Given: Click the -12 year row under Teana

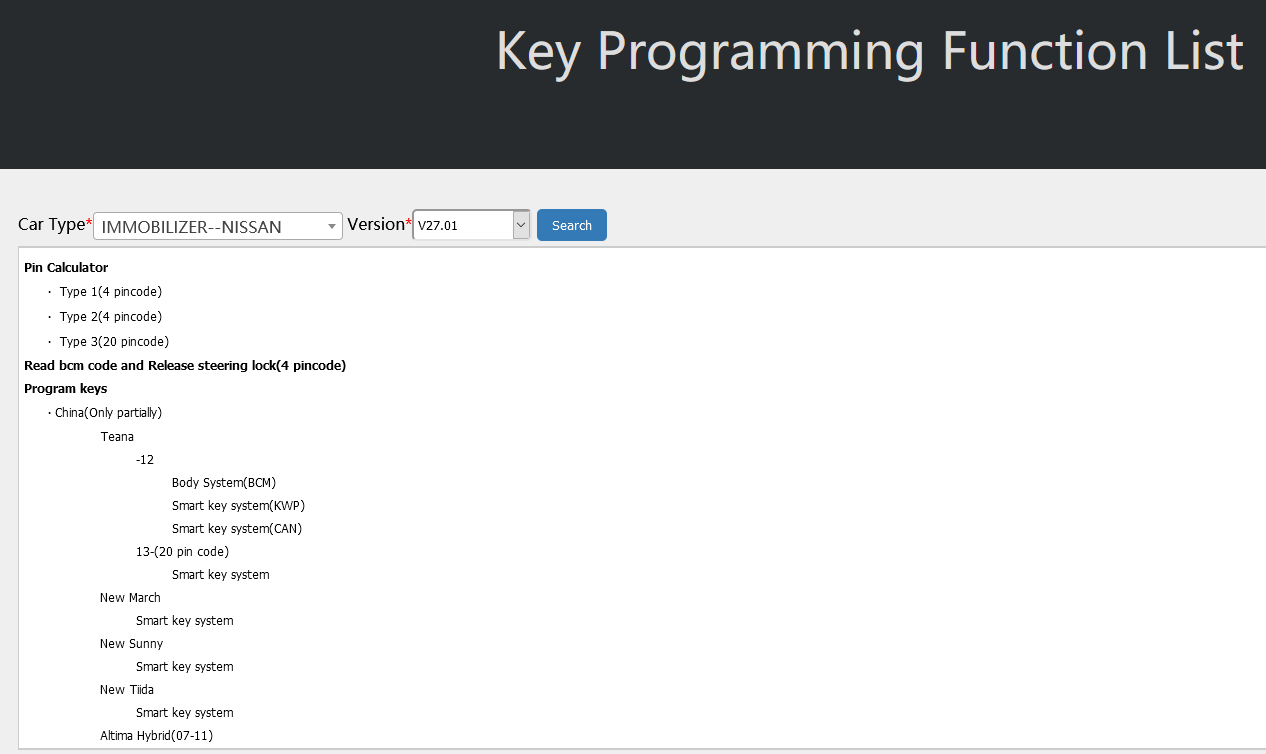Looking at the screenshot, I should (145, 459).
